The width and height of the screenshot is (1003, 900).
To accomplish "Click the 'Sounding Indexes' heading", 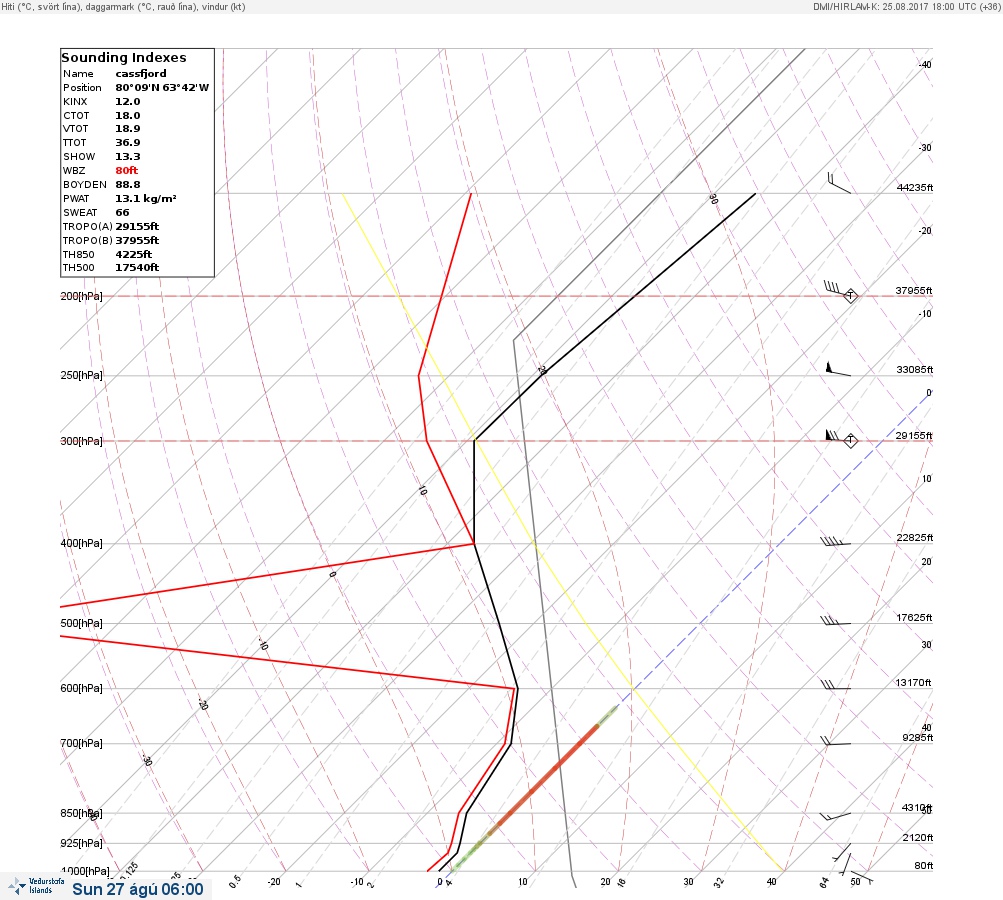I will [124, 58].
